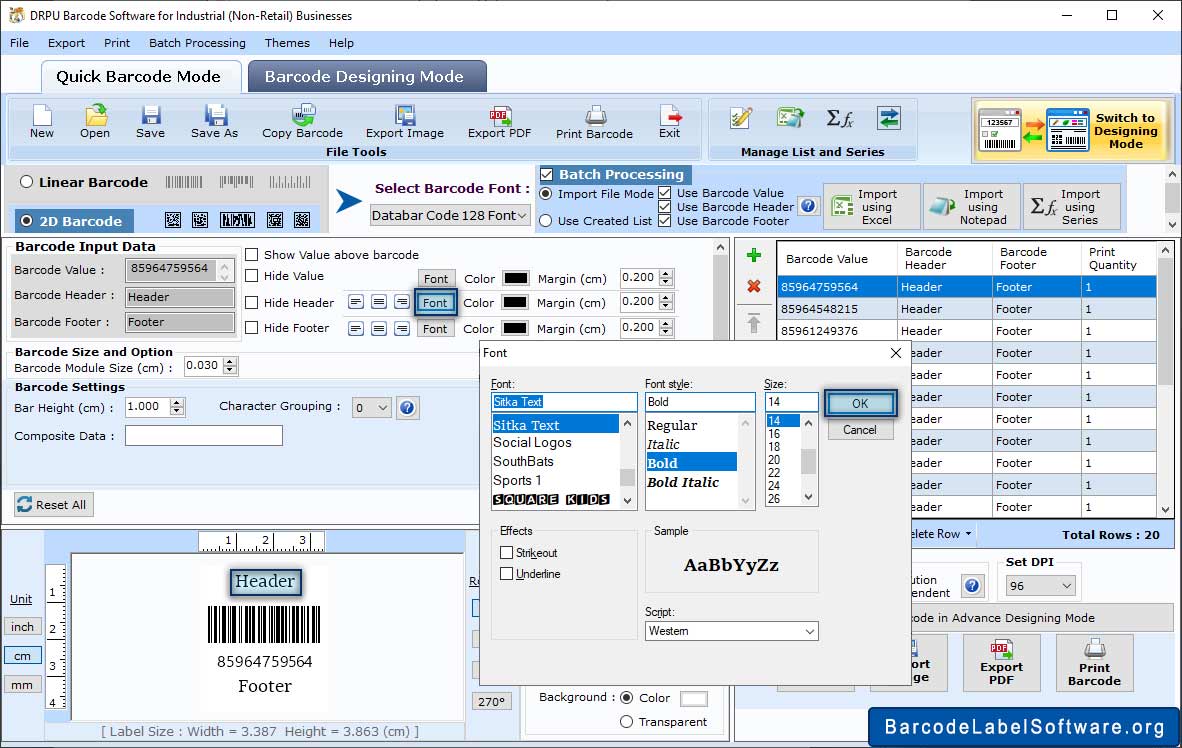The image size is (1182, 748).
Task: Choose the Save As icon
Action: pos(214,122)
